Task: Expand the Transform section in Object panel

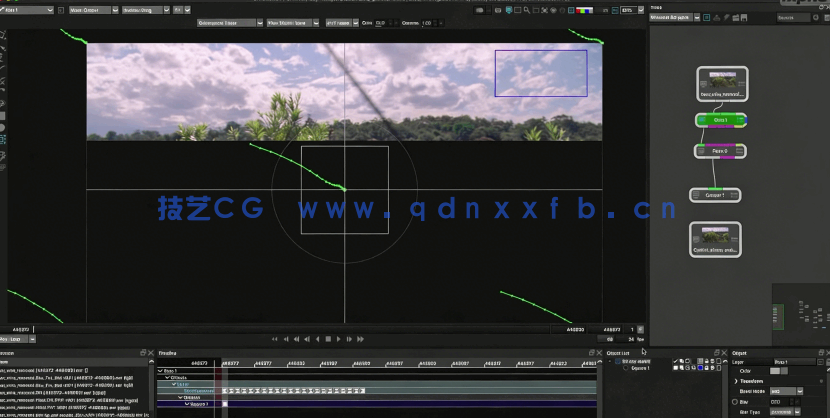Action: point(737,381)
